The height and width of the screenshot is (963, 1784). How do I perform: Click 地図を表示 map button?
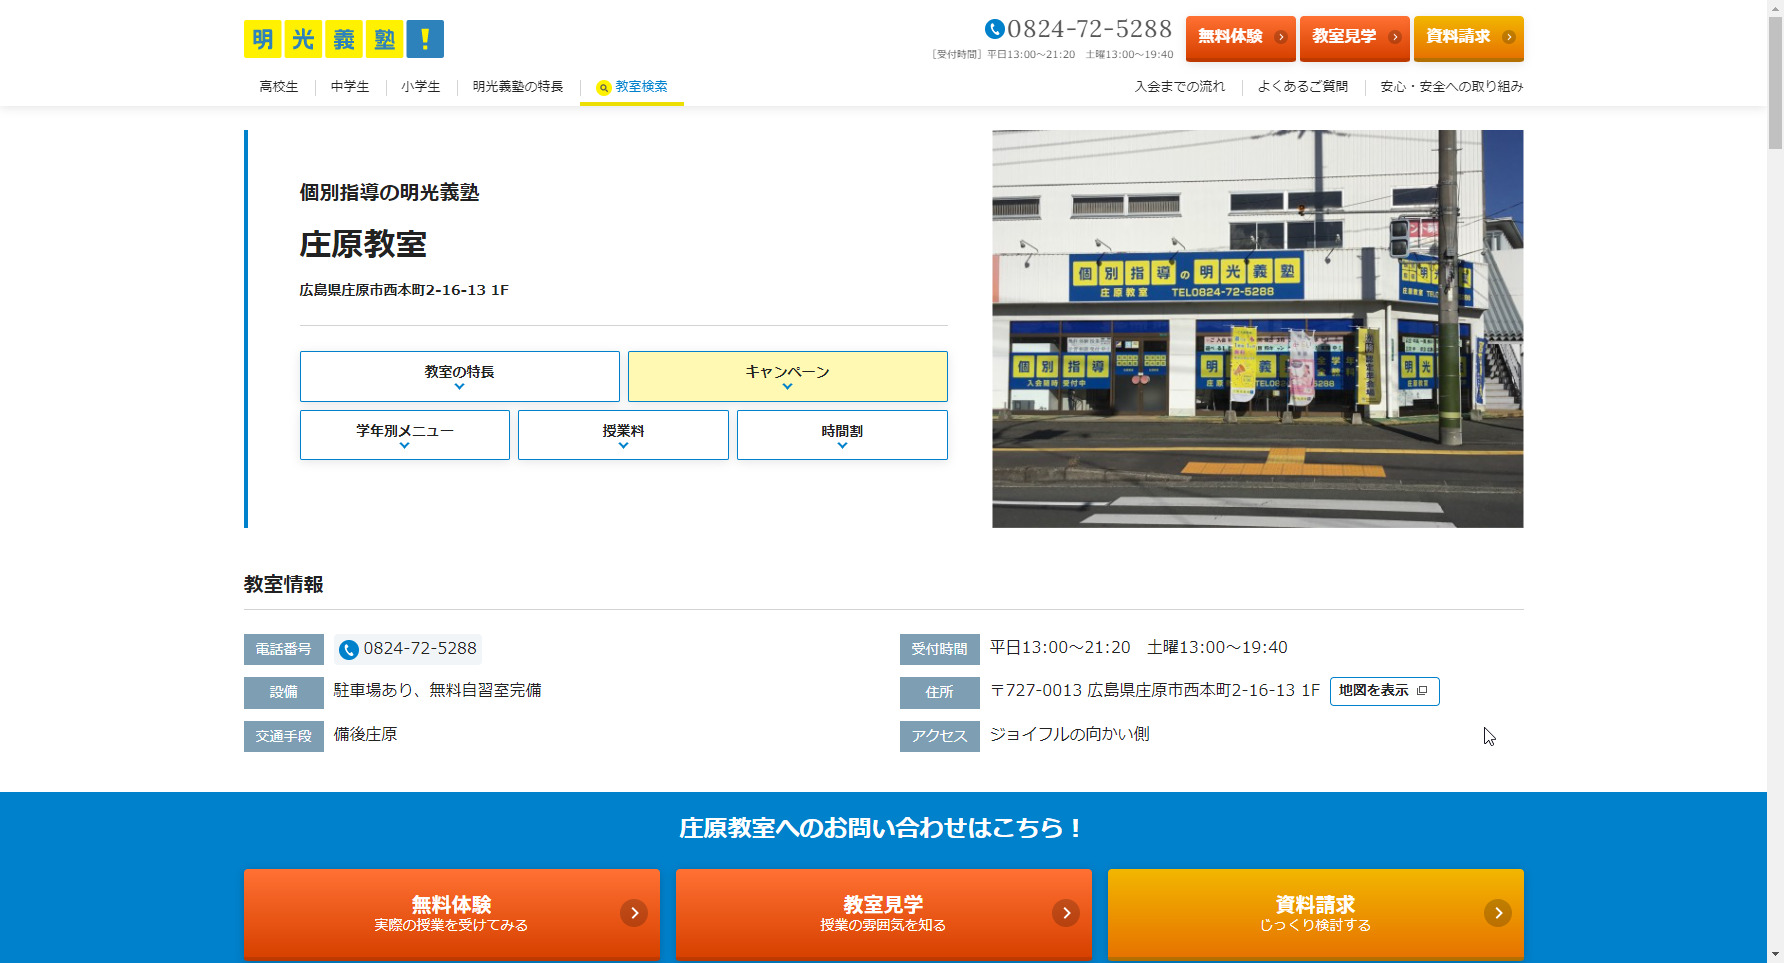1385,691
